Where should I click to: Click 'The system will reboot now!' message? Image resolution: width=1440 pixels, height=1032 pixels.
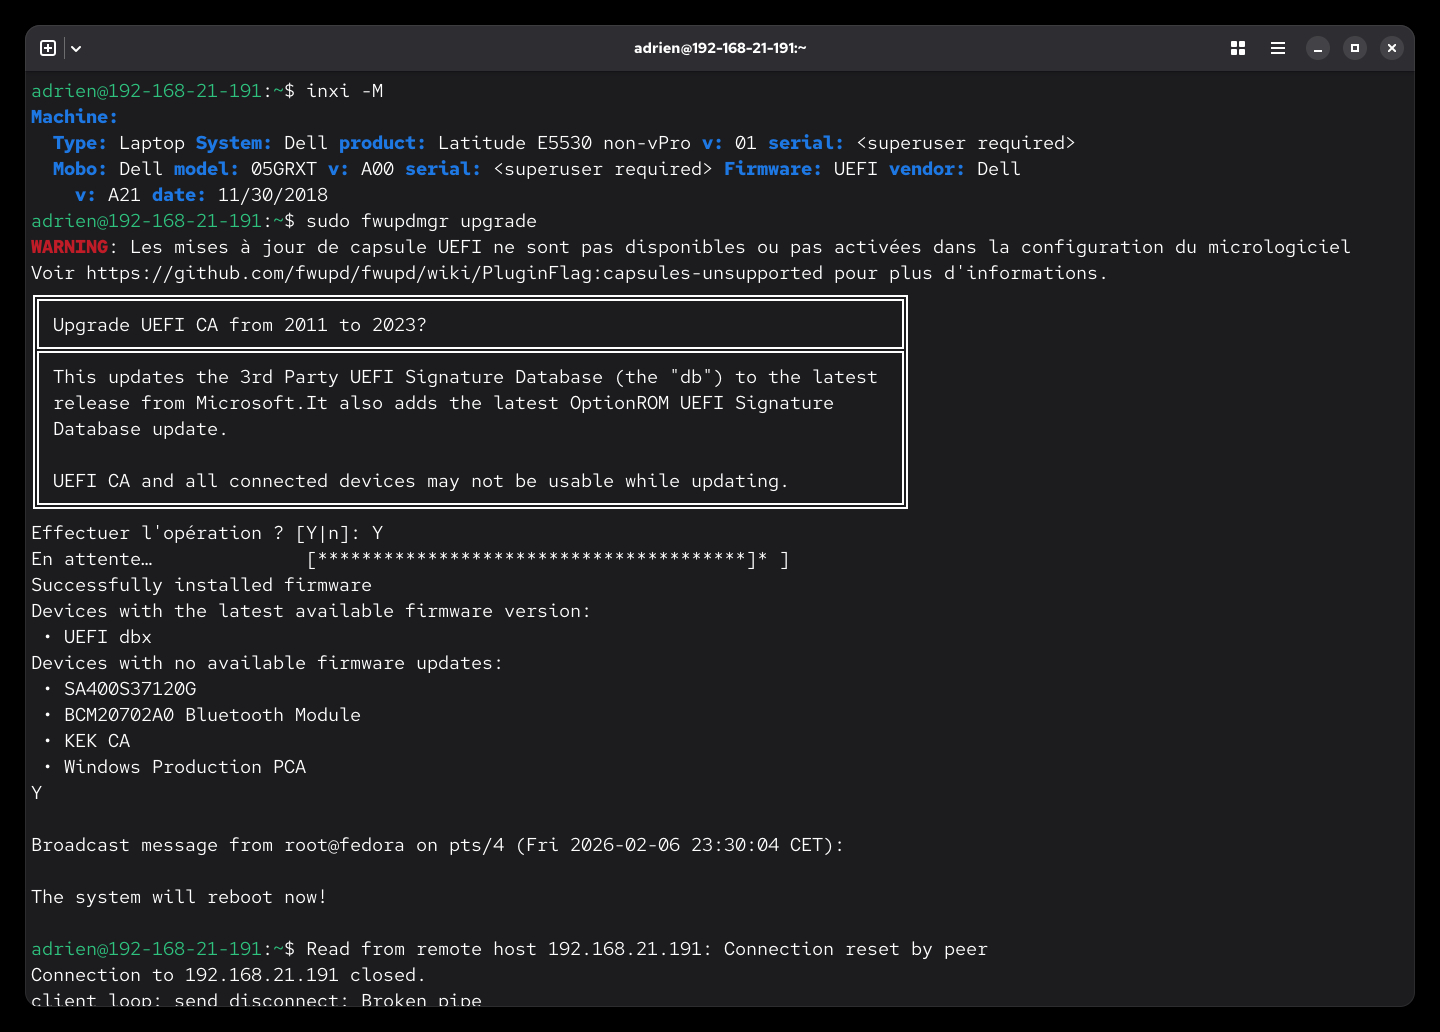coord(179,897)
